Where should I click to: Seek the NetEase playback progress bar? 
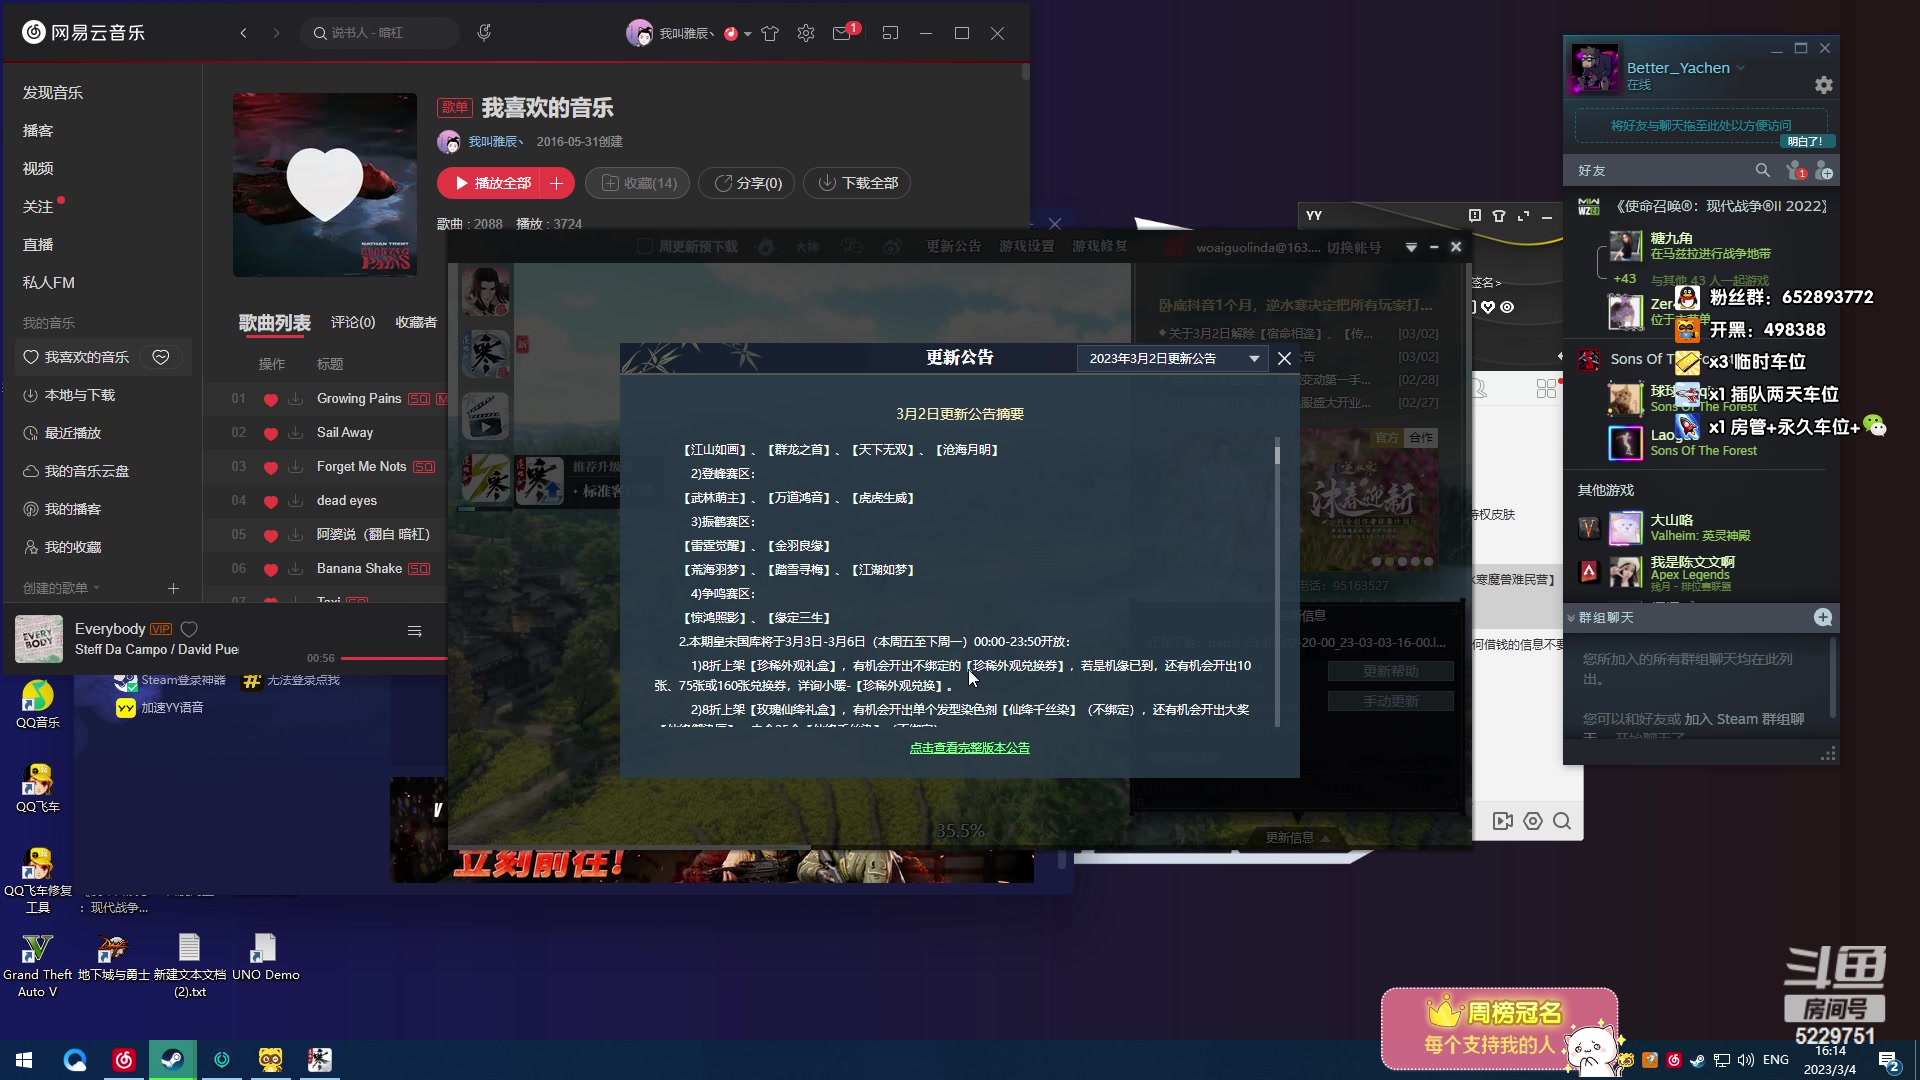pyautogui.click(x=392, y=658)
